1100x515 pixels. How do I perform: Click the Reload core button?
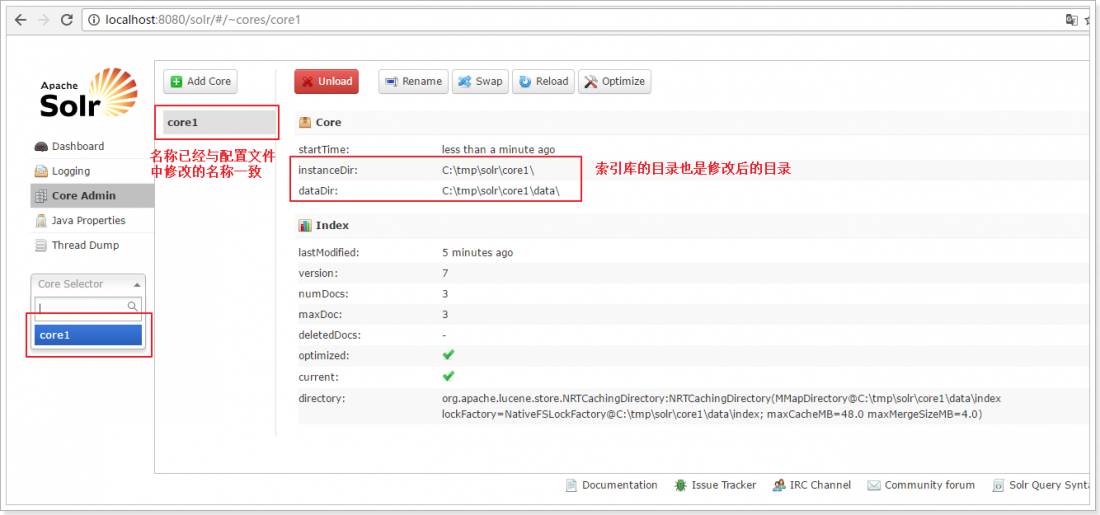point(544,81)
